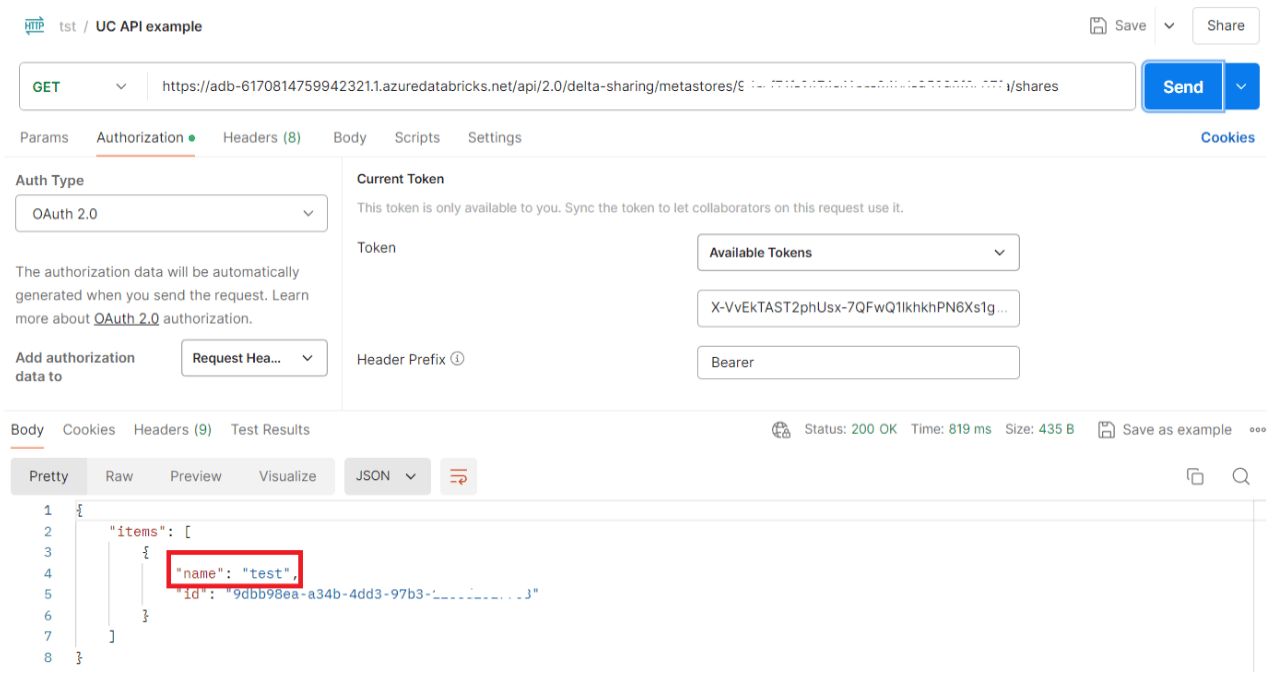Click the network globe icon
Viewport: 1288px width, 699px height.
781,430
